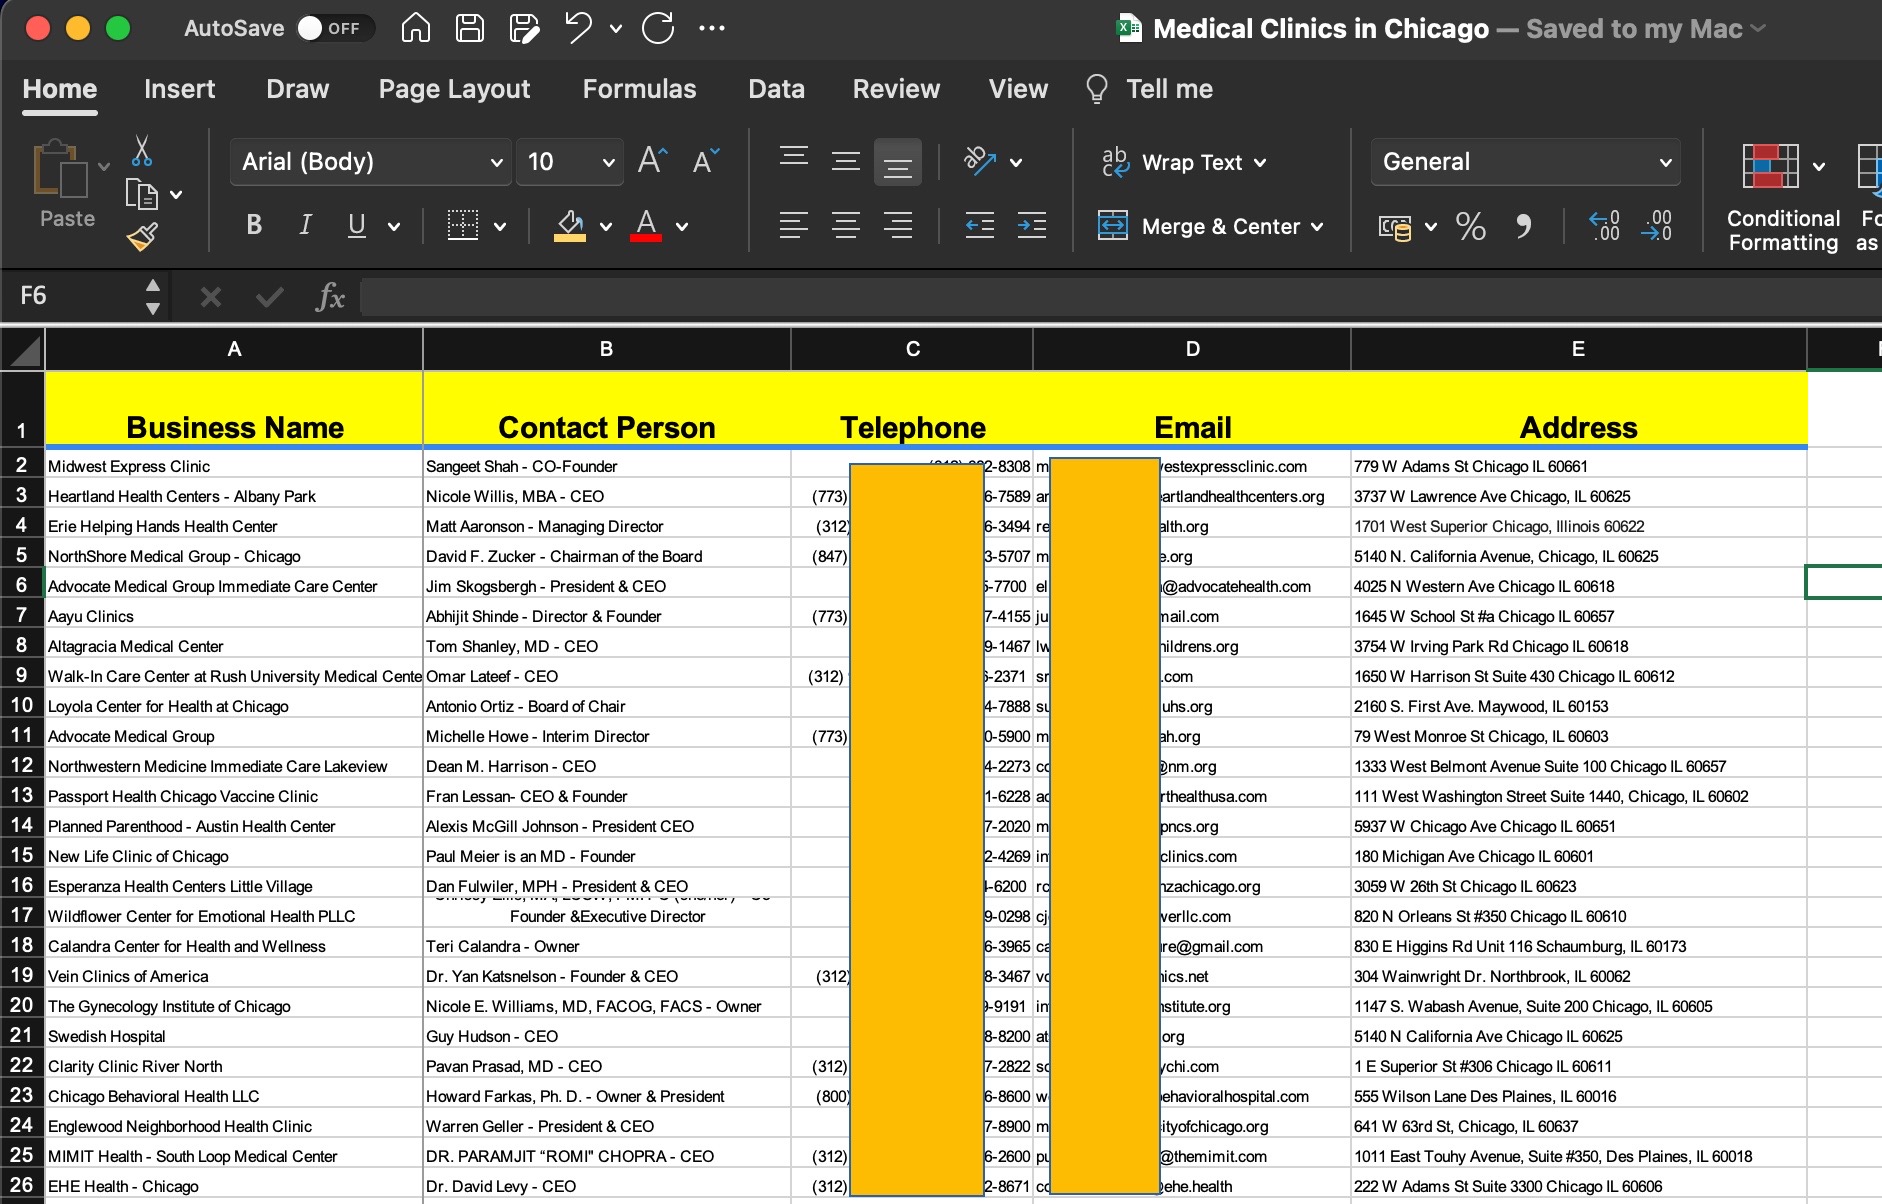Open the View ribbon tab
Screen dimensions: 1882x1204
[x=1018, y=89]
